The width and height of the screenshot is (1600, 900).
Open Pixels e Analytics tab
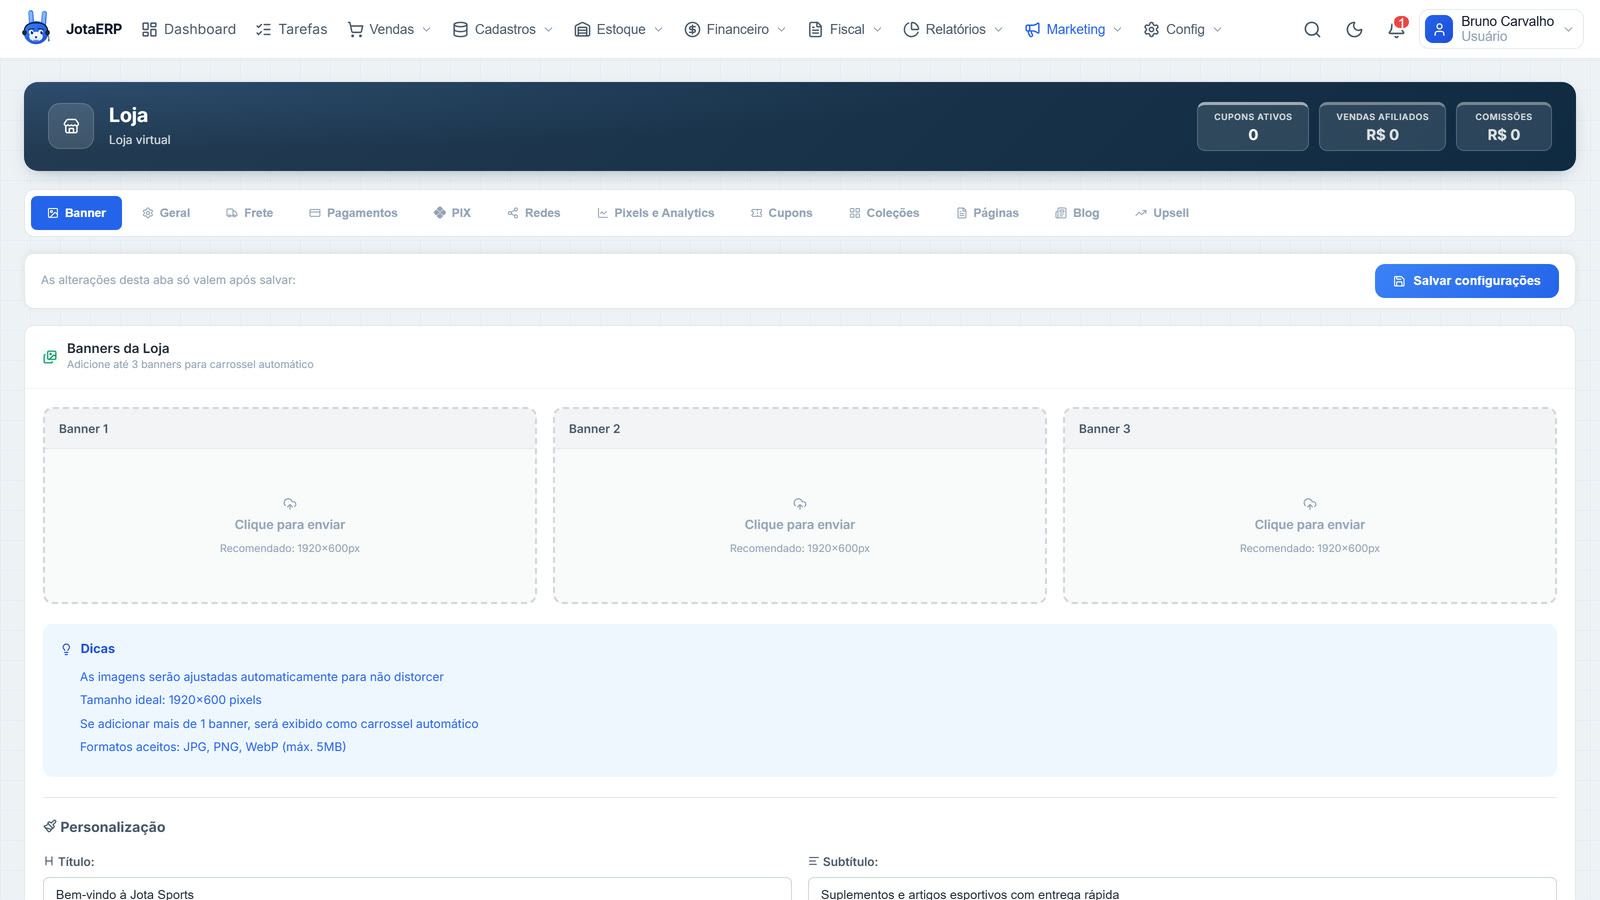pos(656,213)
